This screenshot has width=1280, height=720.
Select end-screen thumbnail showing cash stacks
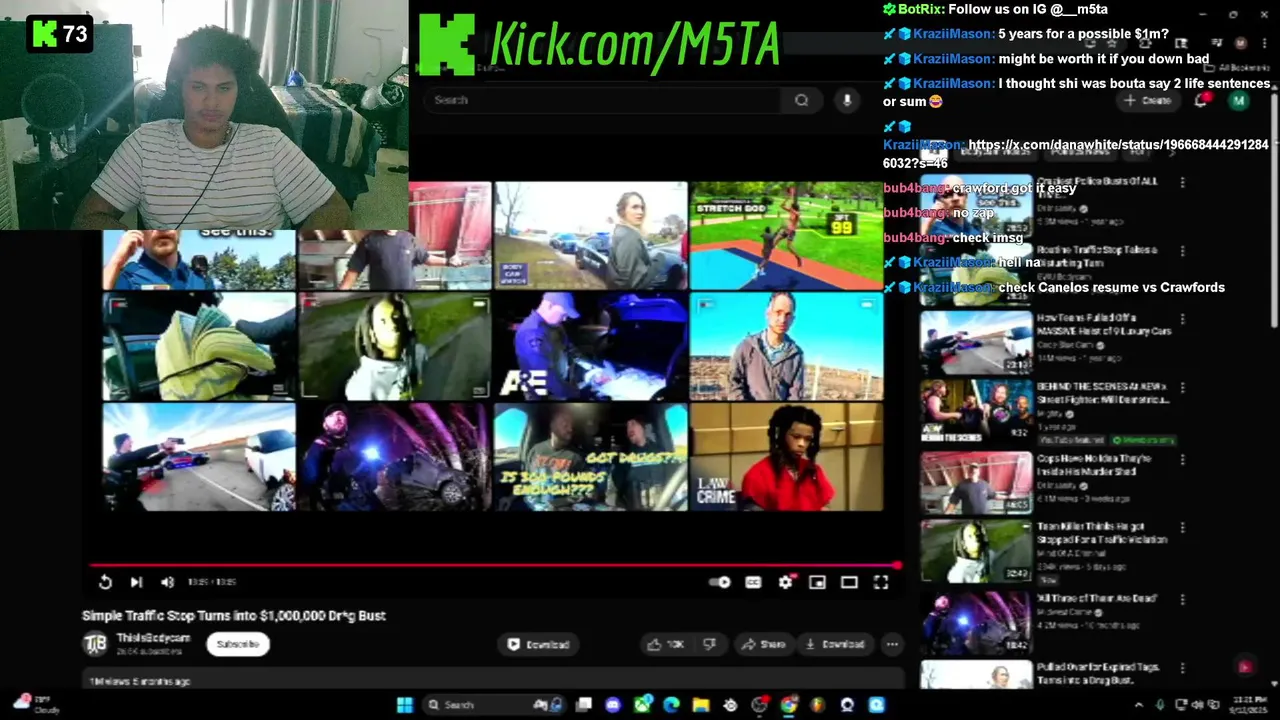199,346
